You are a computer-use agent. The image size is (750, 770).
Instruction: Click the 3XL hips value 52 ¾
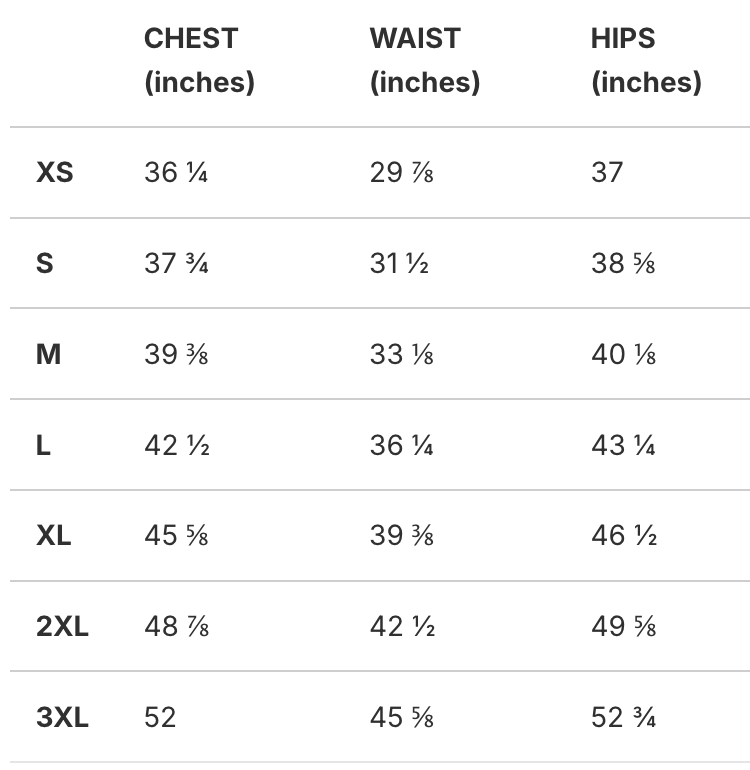[623, 718]
